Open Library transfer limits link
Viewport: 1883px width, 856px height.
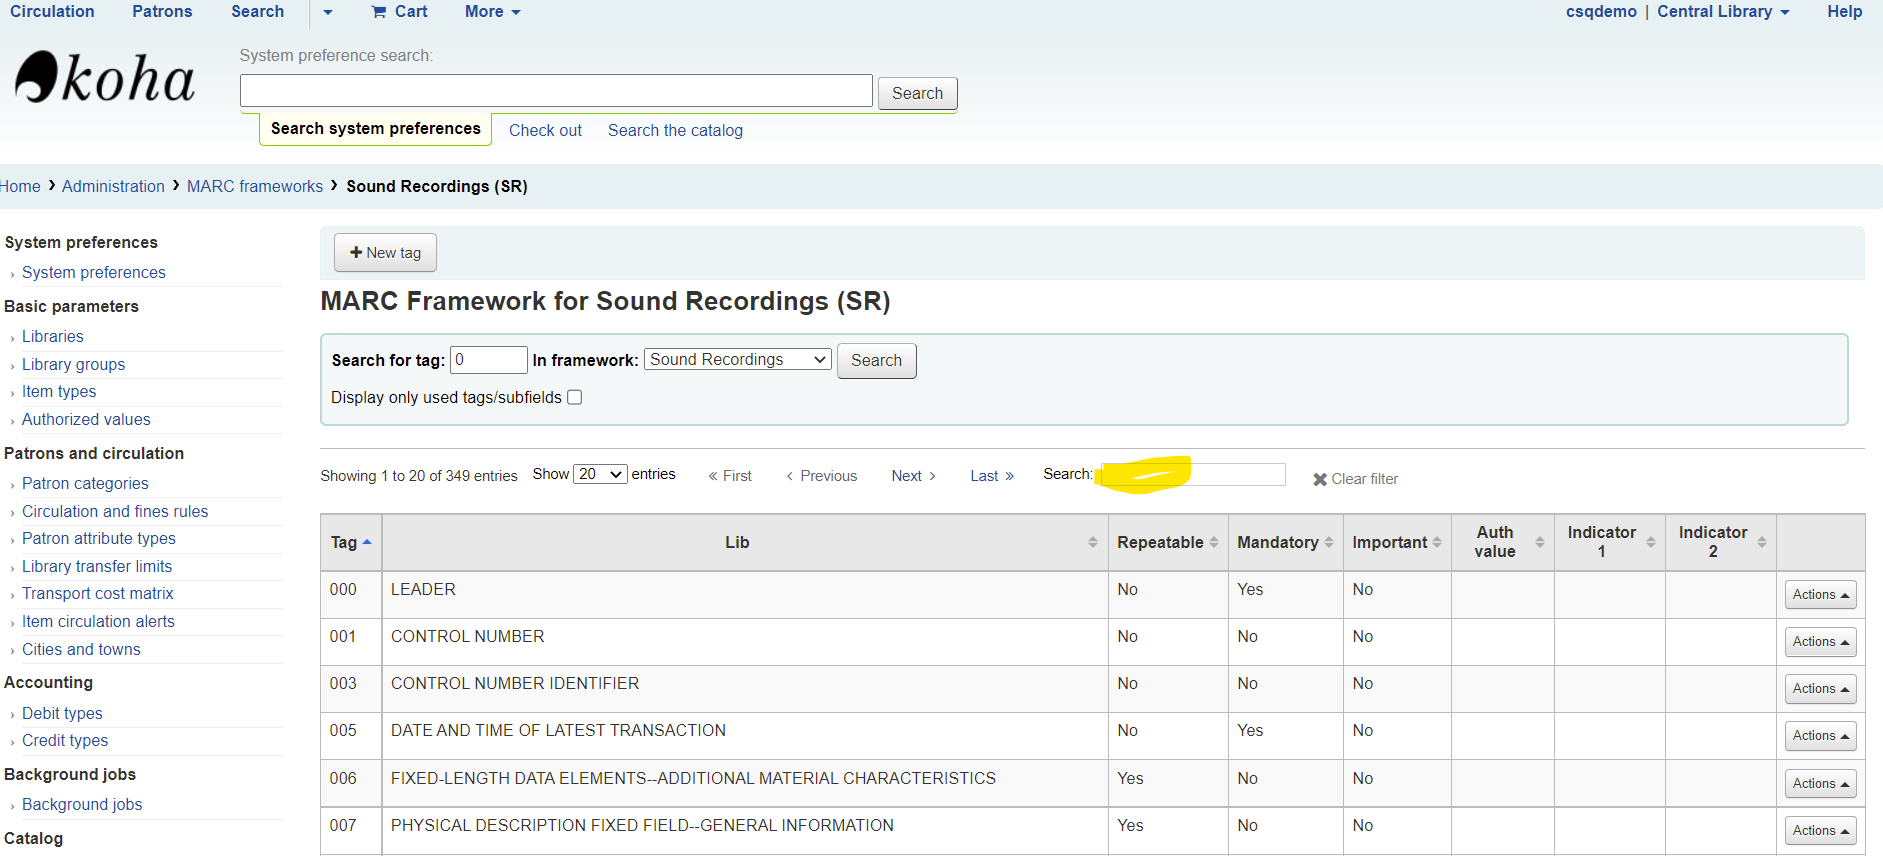coord(97,566)
